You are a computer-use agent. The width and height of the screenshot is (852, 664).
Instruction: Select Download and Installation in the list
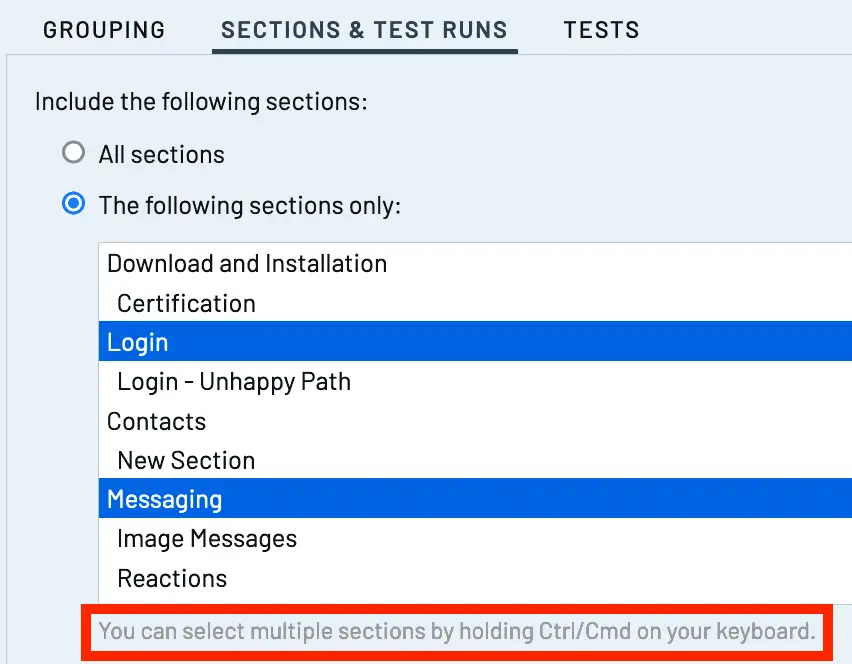point(475,264)
